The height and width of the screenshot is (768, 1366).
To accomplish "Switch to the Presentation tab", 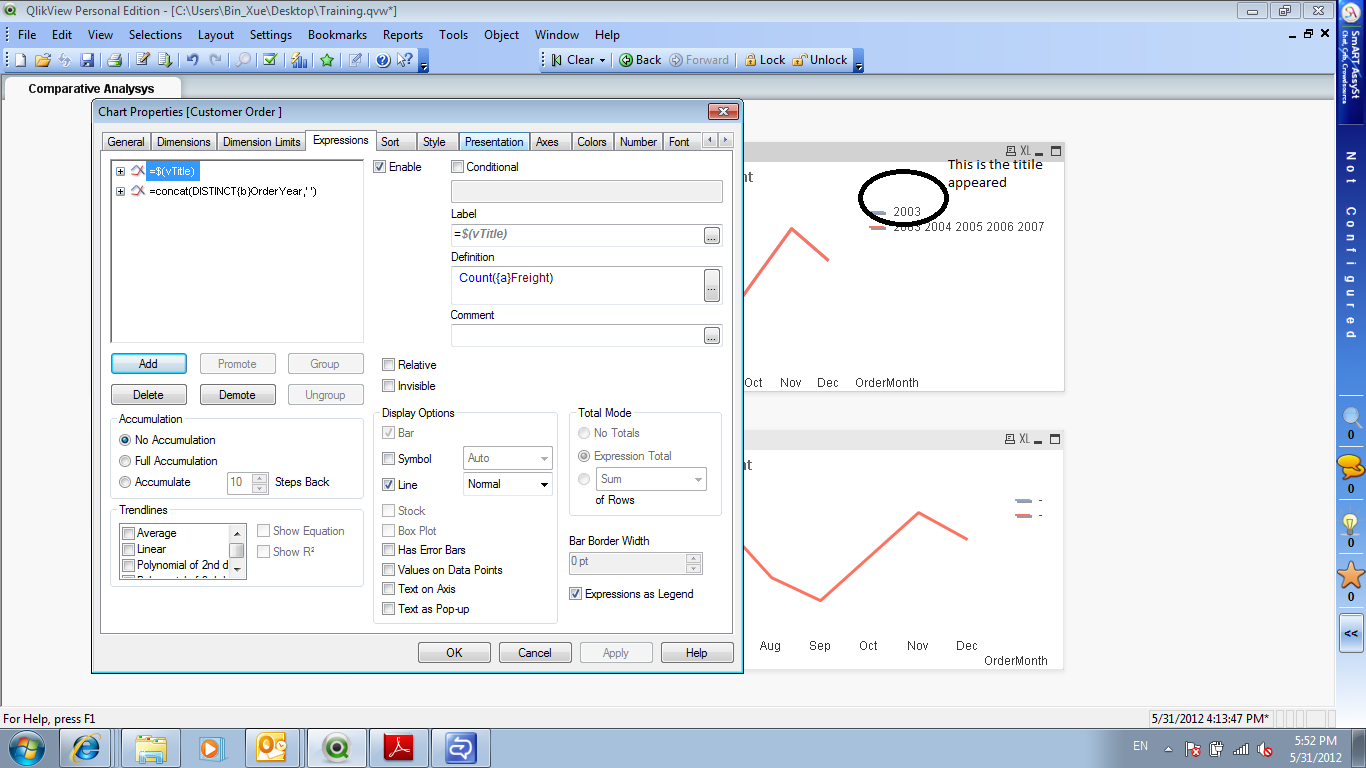I will click(494, 141).
